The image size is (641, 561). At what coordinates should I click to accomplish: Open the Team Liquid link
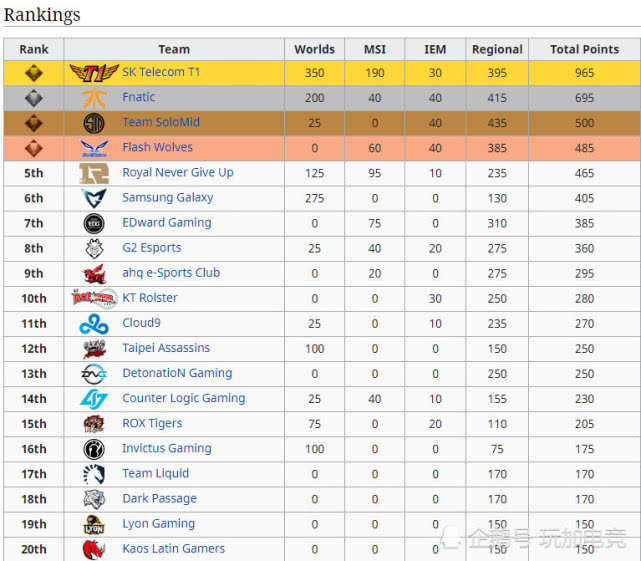tap(156, 473)
